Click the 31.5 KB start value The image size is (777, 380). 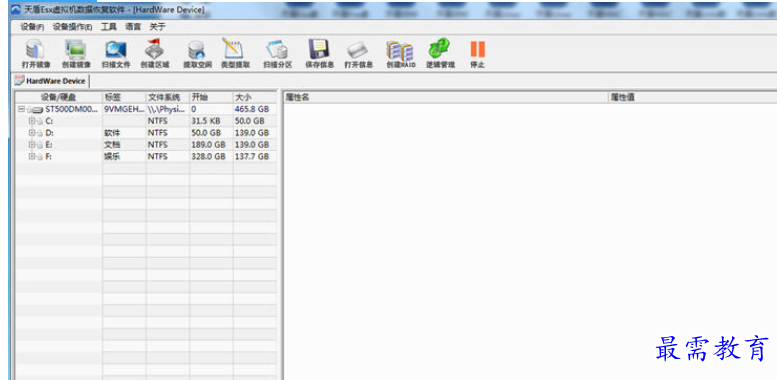(x=206, y=121)
